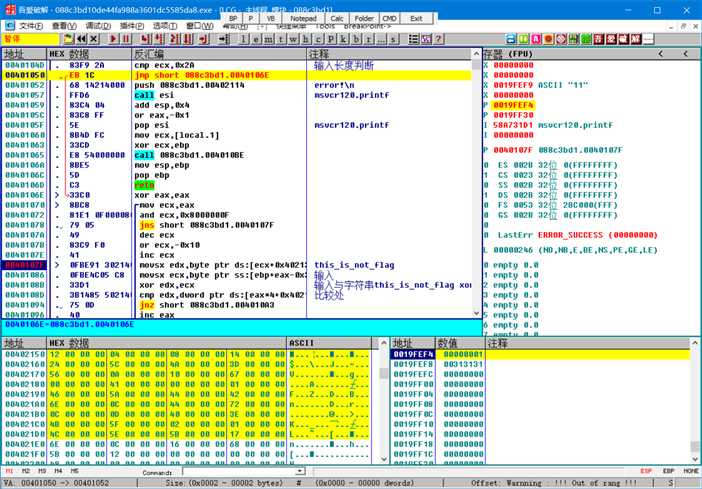This screenshot has height=489, width=702.
Task: Click the Execute till return icon
Action: pos(204,39)
